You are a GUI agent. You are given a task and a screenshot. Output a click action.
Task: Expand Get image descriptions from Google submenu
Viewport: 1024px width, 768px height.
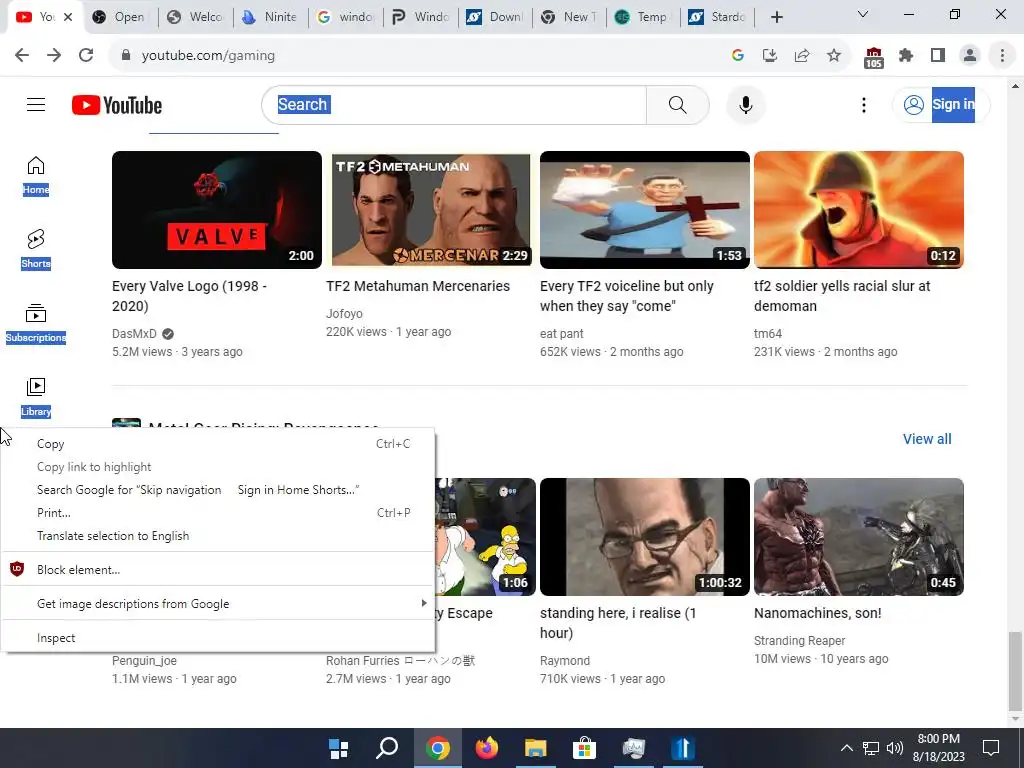pos(217,603)
